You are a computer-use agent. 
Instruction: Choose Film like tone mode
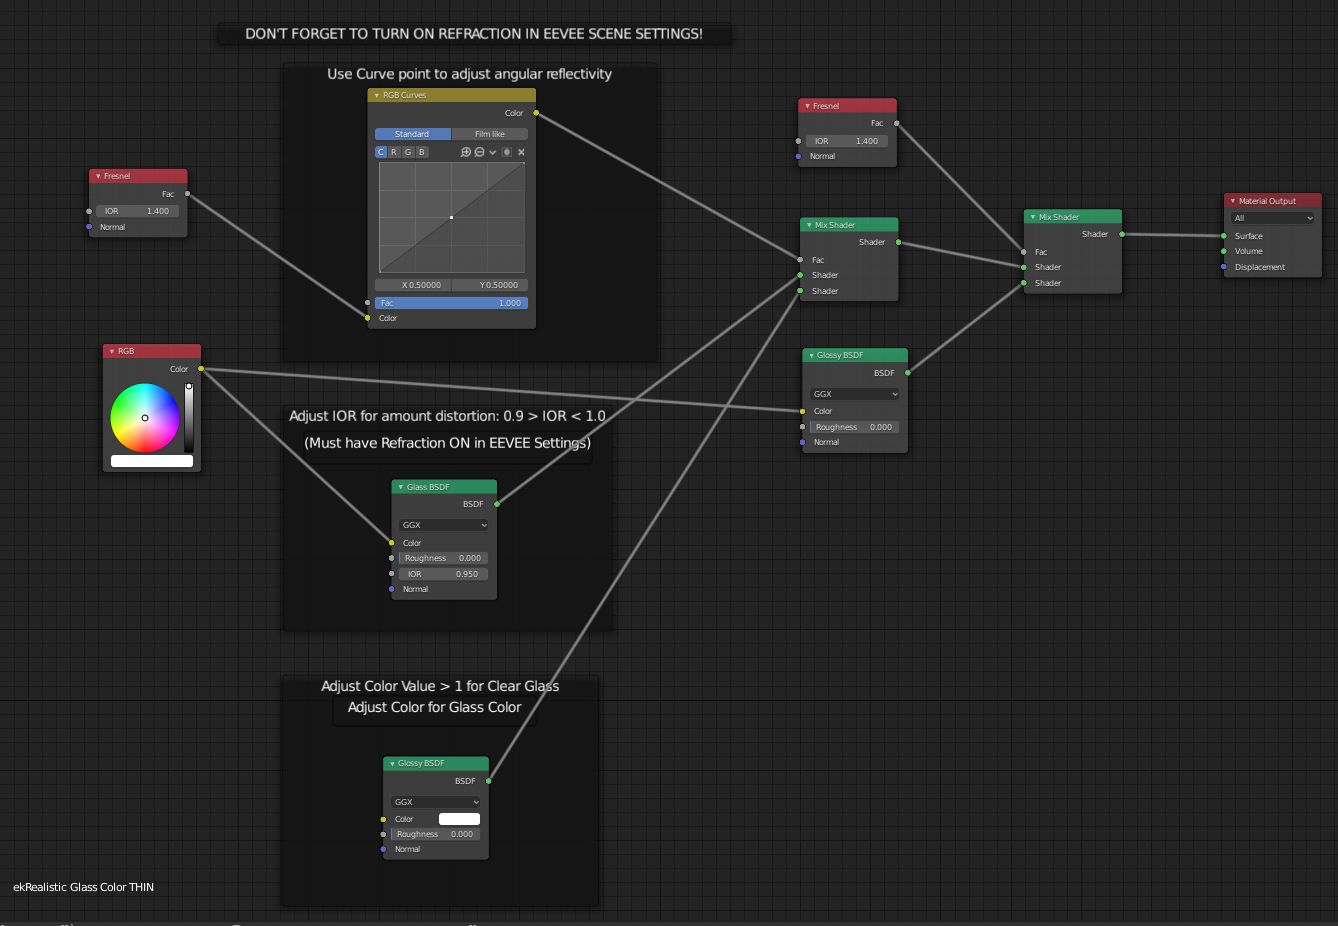pos(490,134)
